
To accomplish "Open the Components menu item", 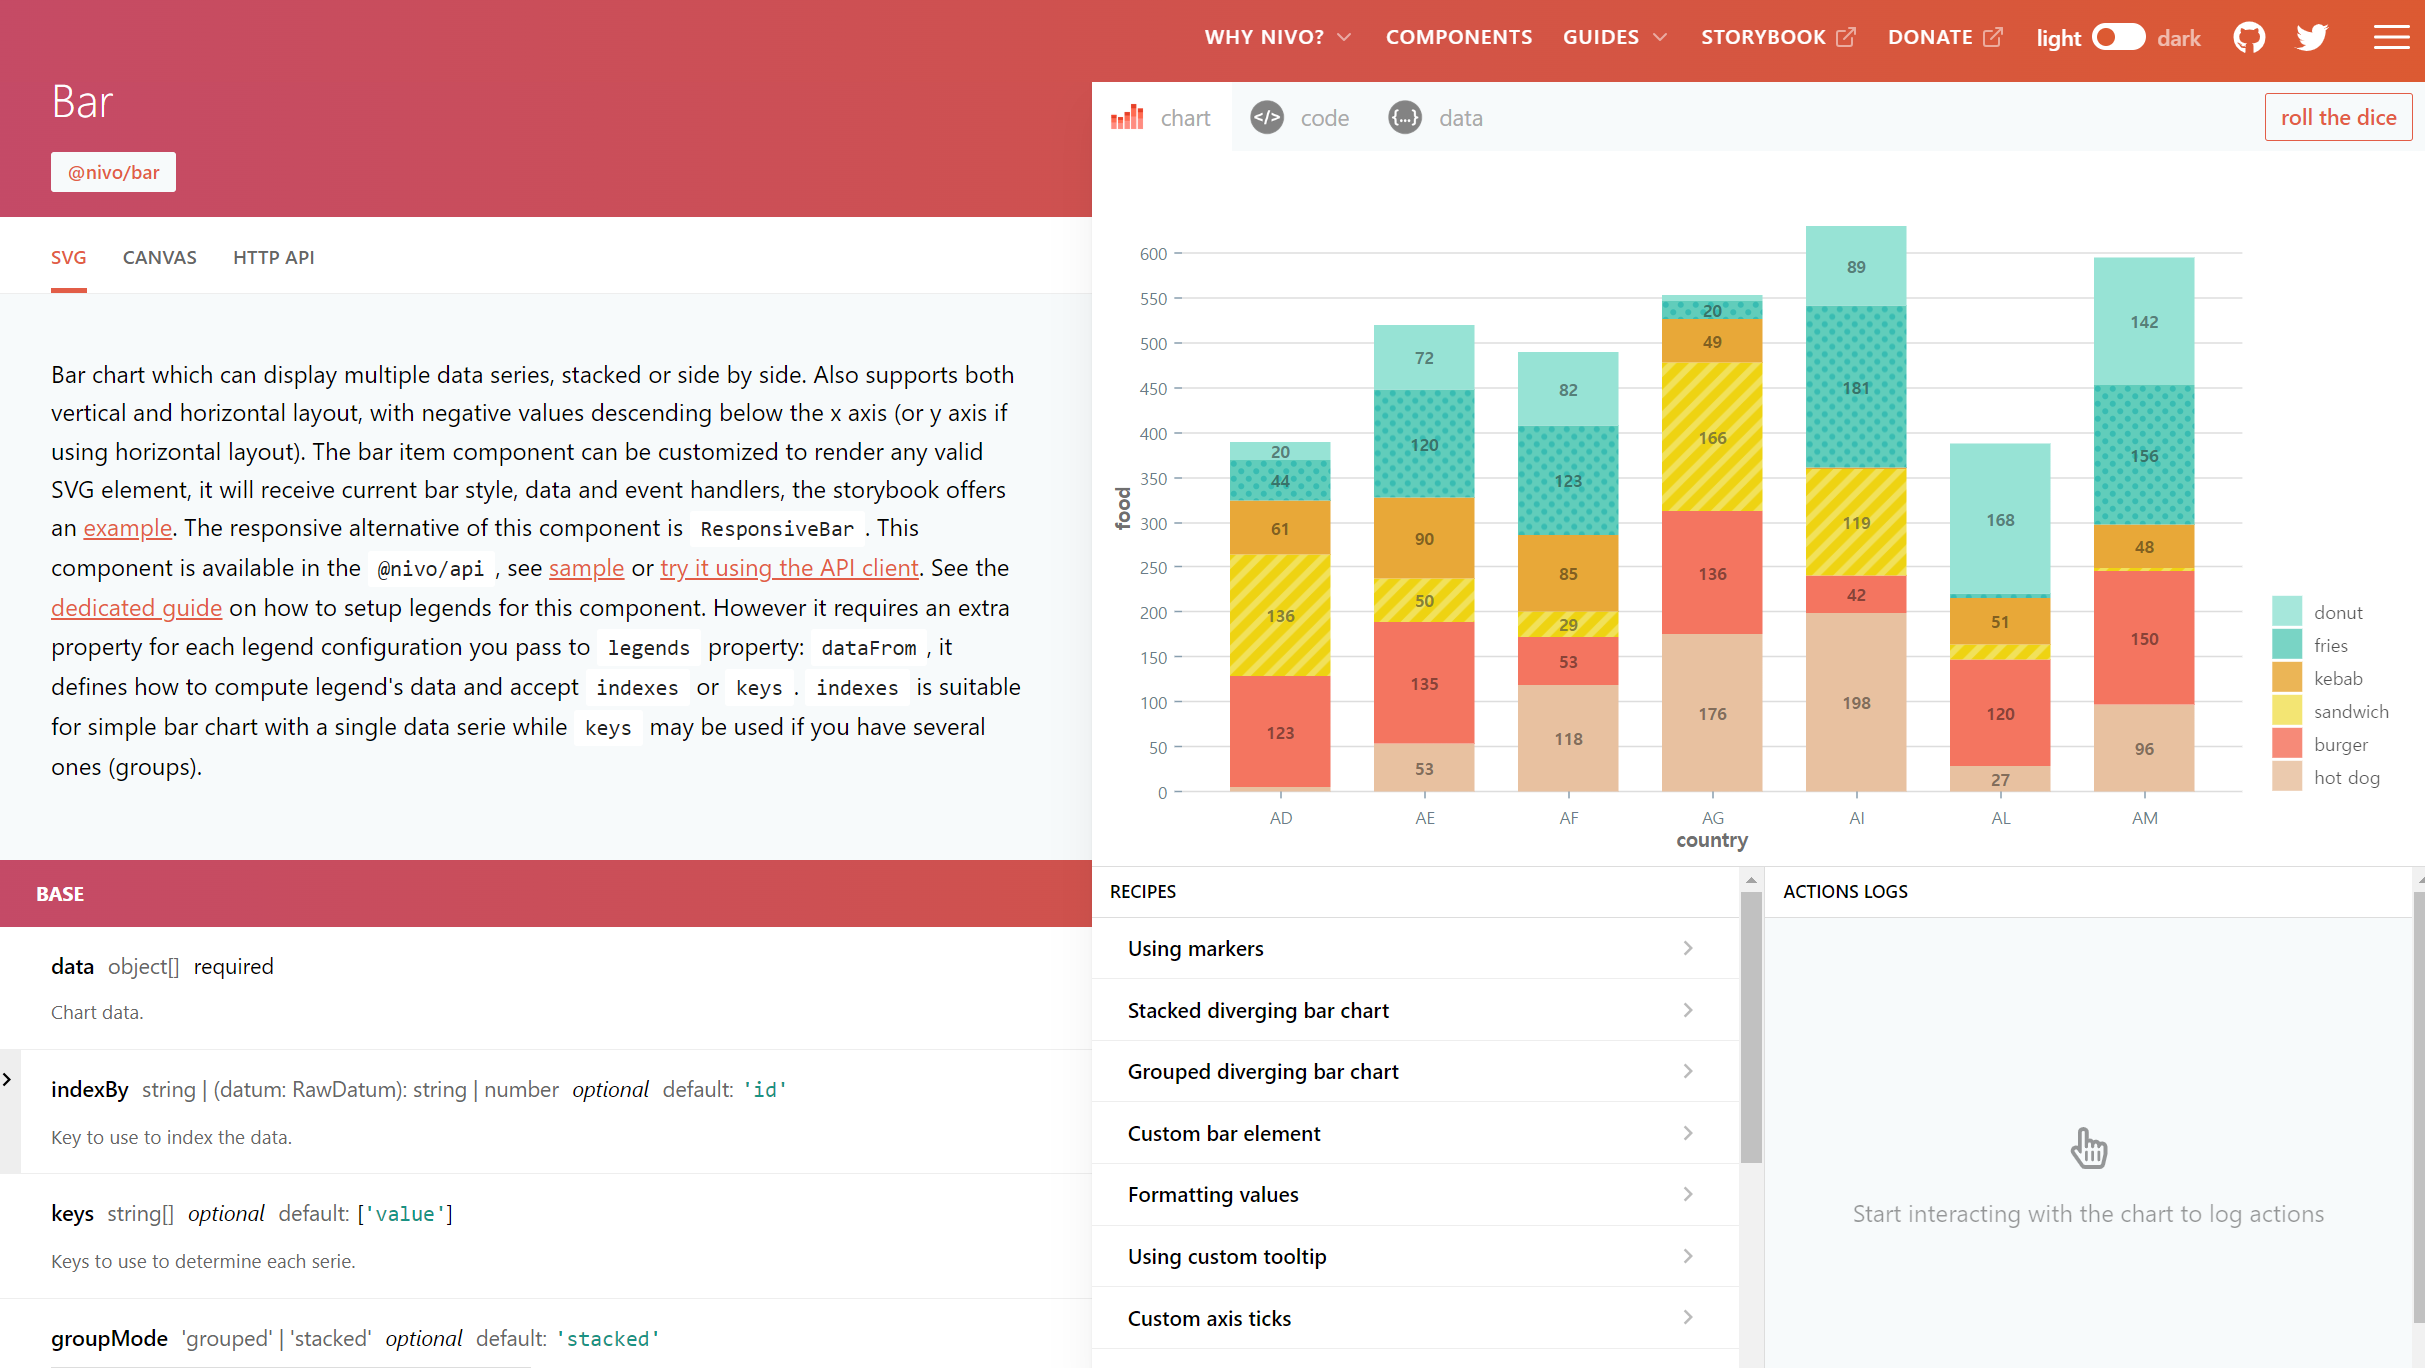I will 1459,37.
